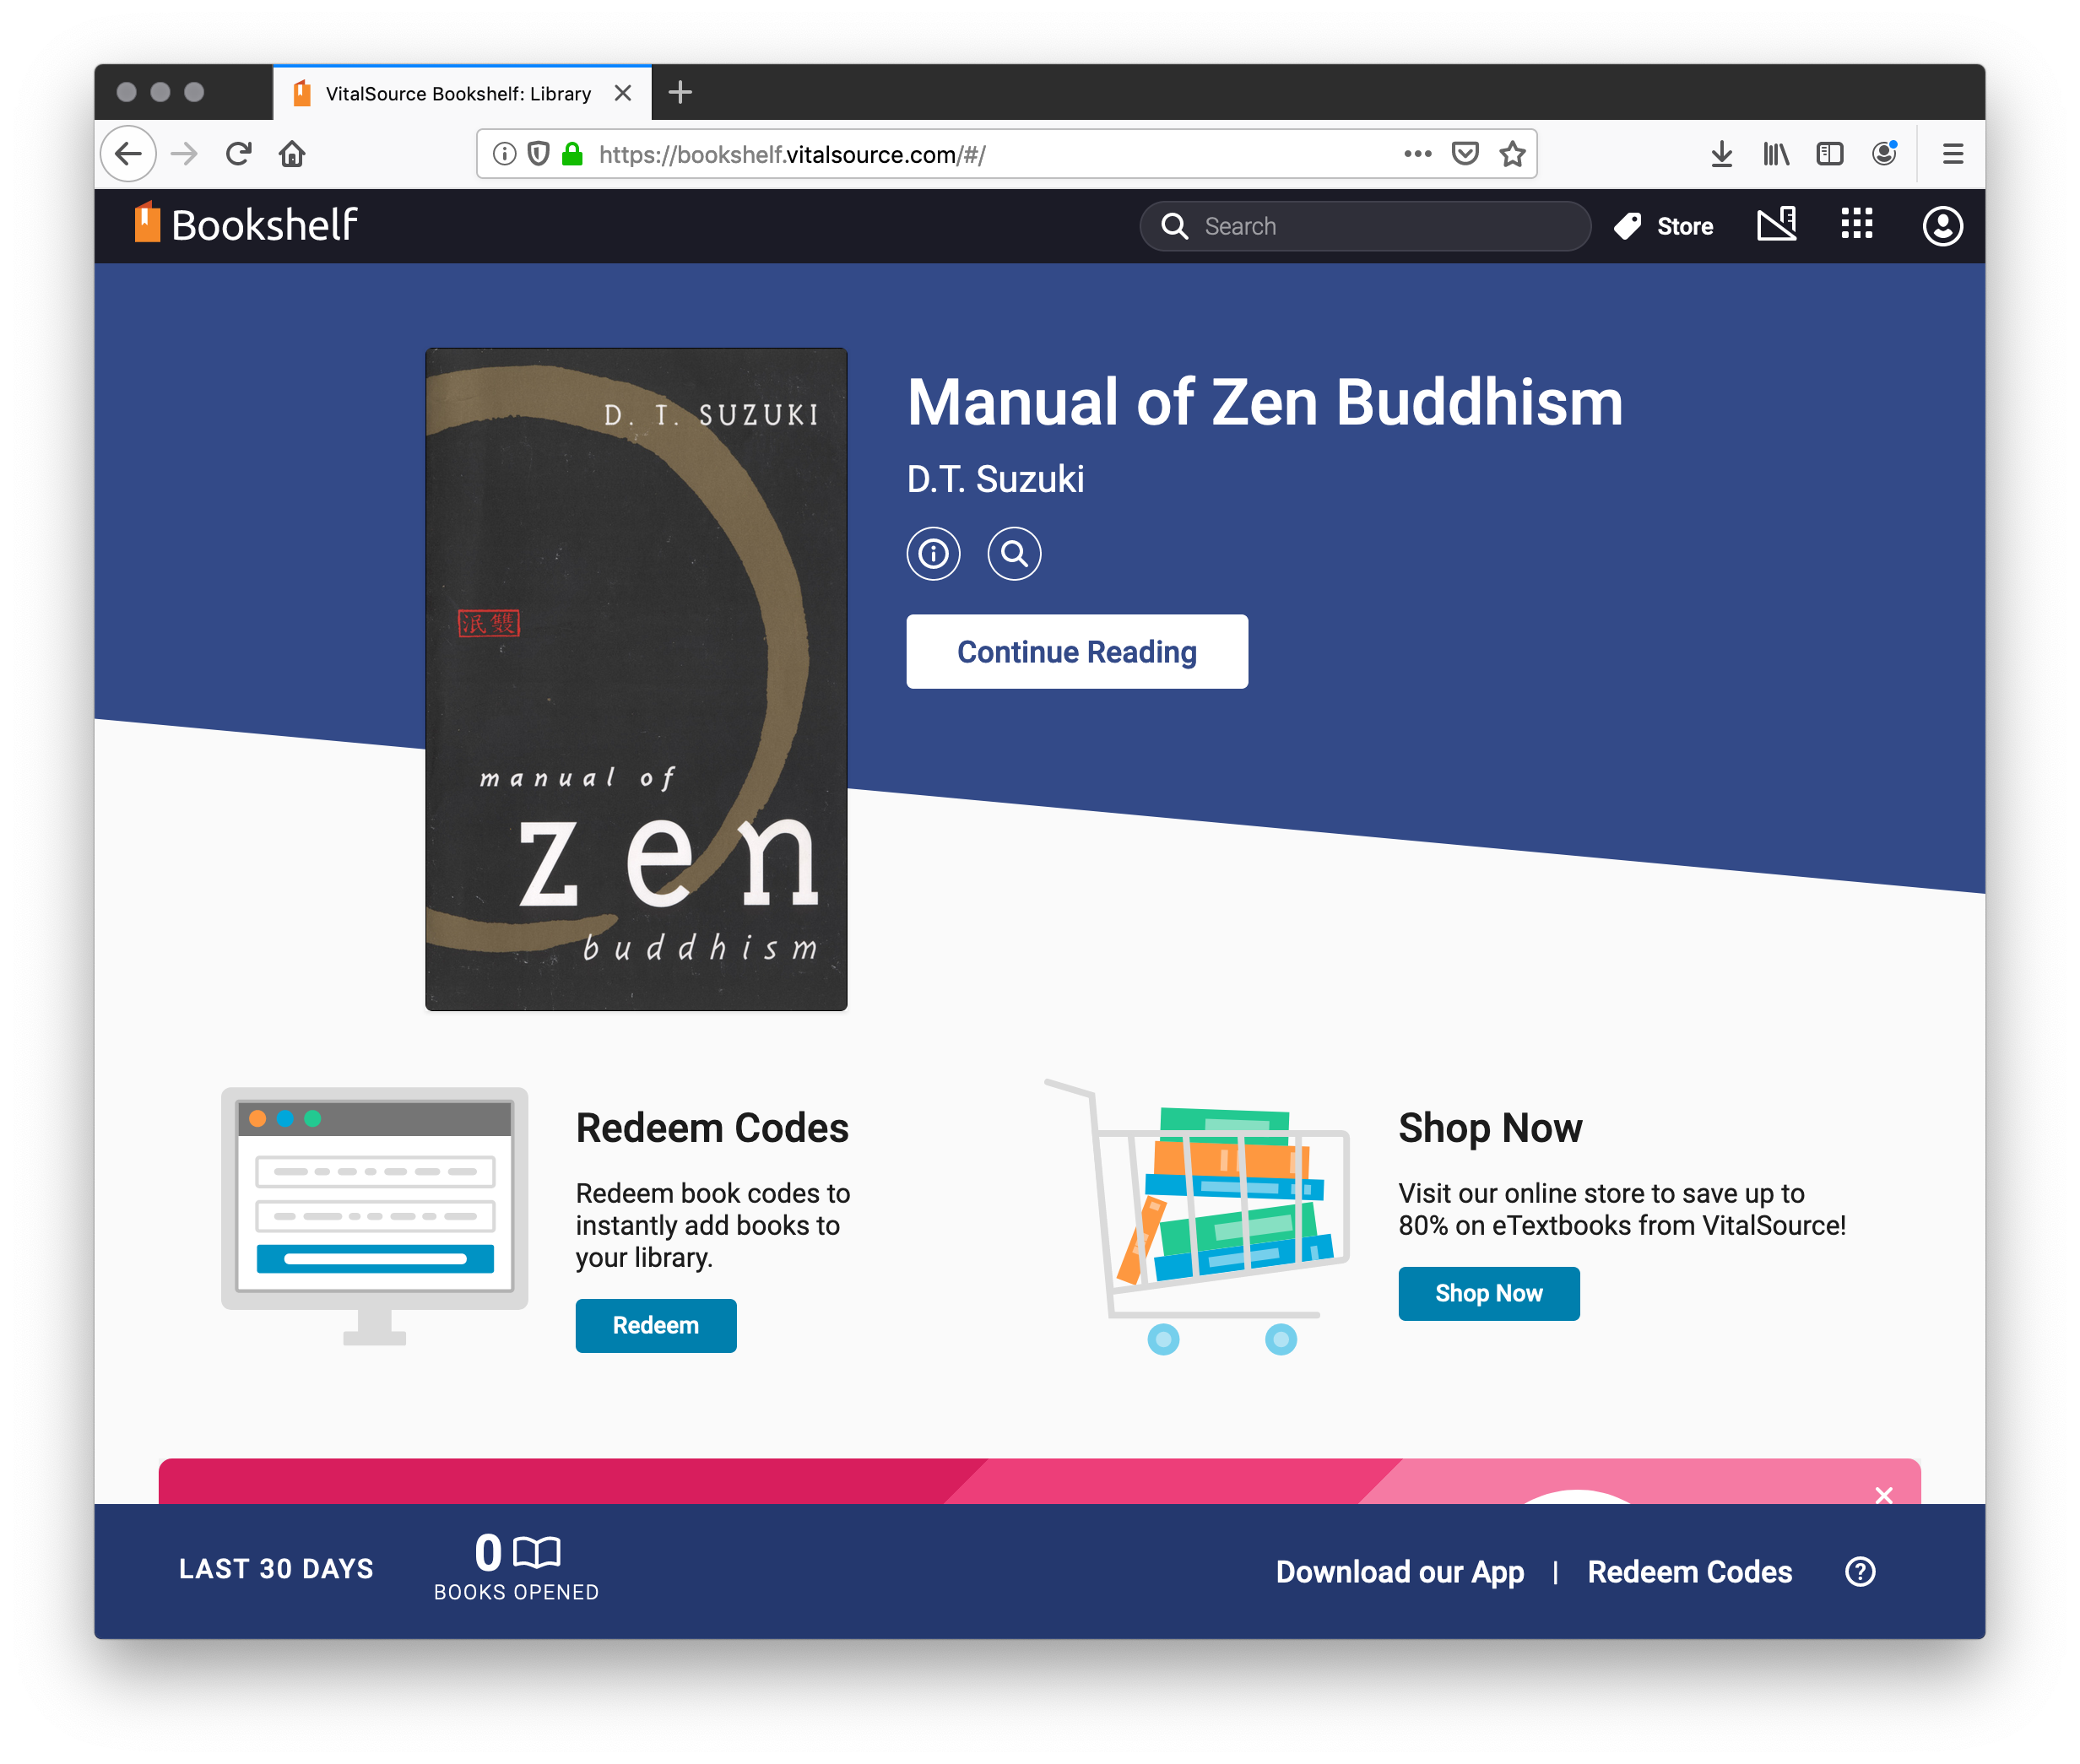Close the bottom pink banner

(x=1882, y=1493)
